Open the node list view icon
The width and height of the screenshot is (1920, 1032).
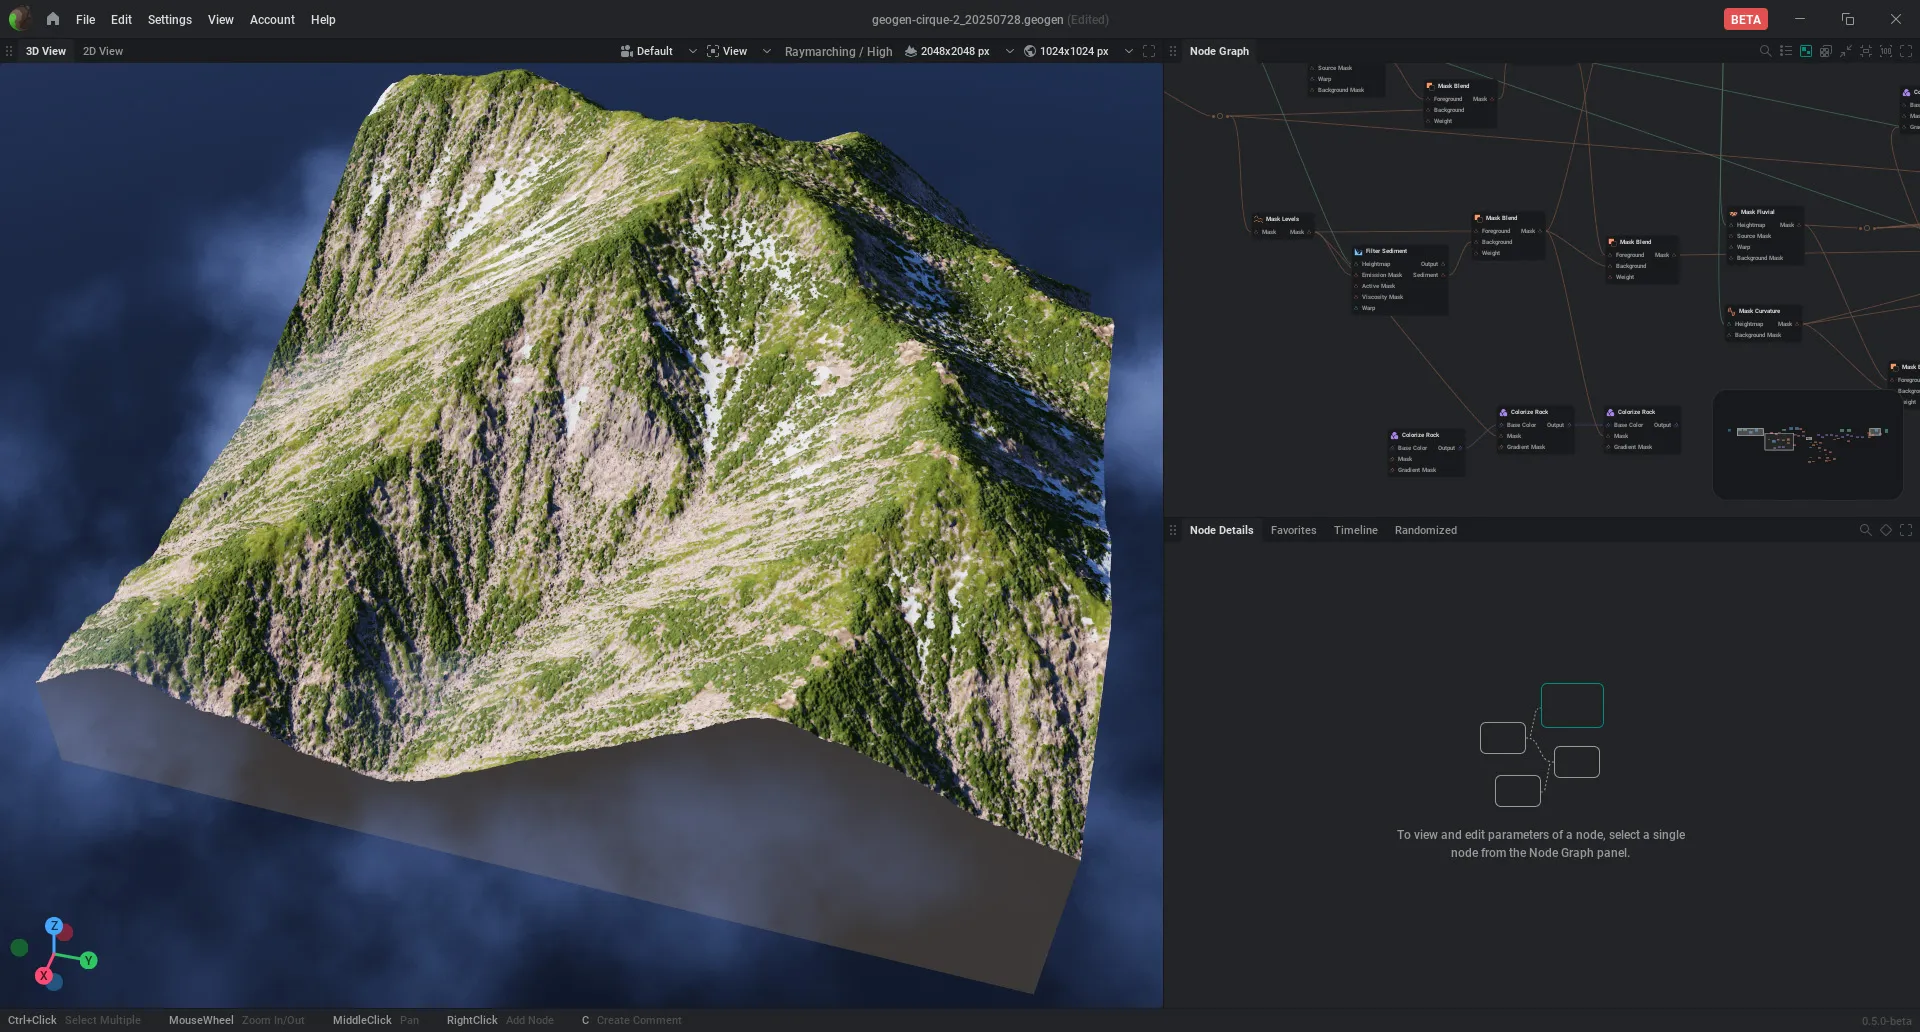coord(1786,51)
